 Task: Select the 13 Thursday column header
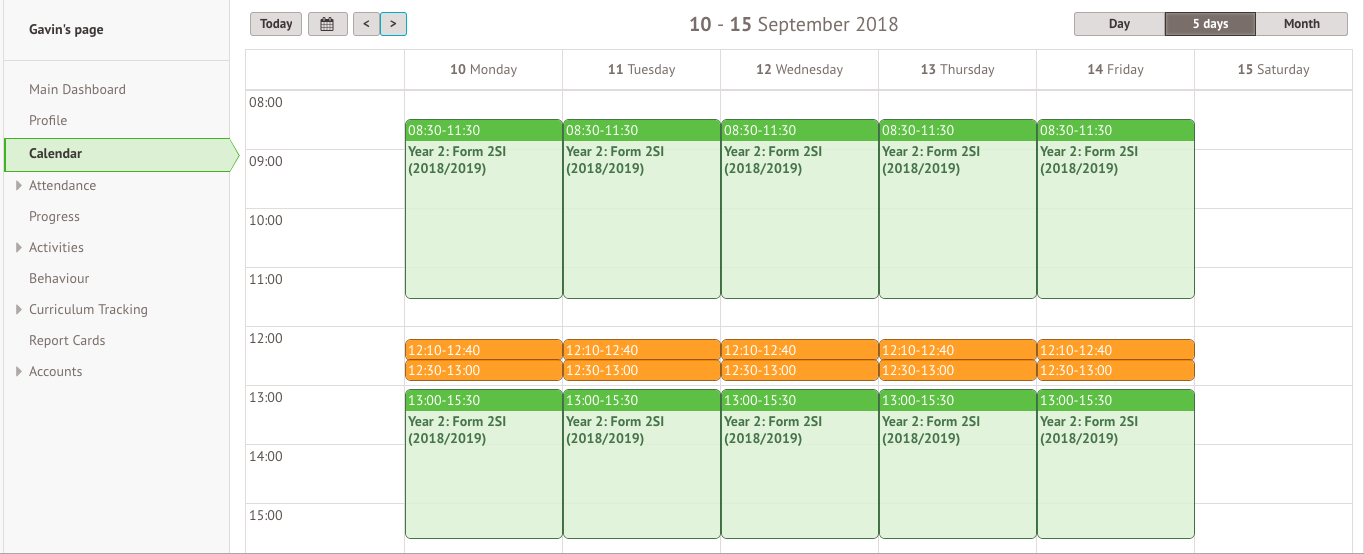tap(957, 69)
